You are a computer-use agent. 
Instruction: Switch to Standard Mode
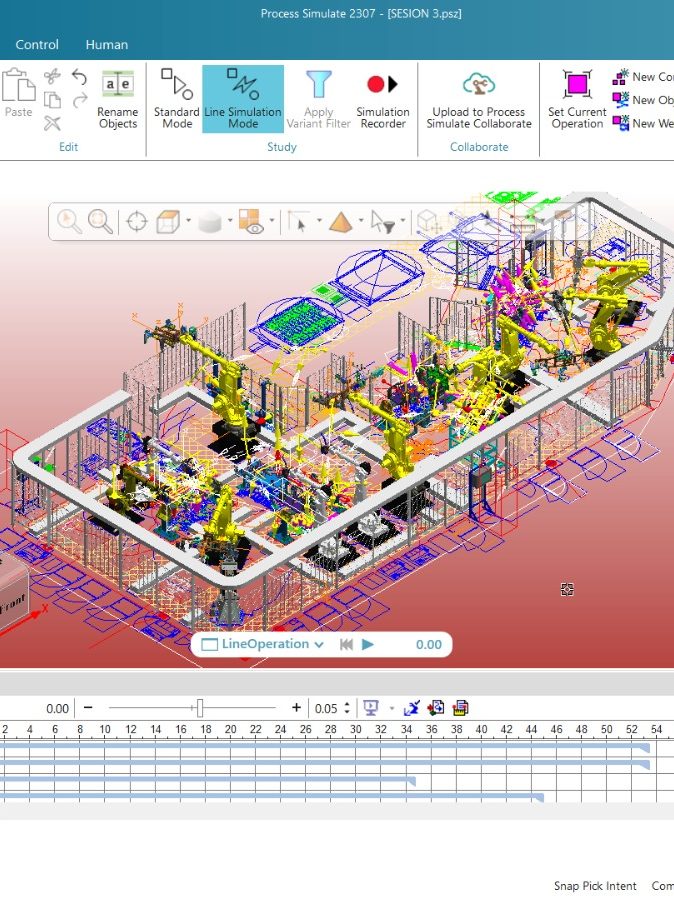click(177, 100)
